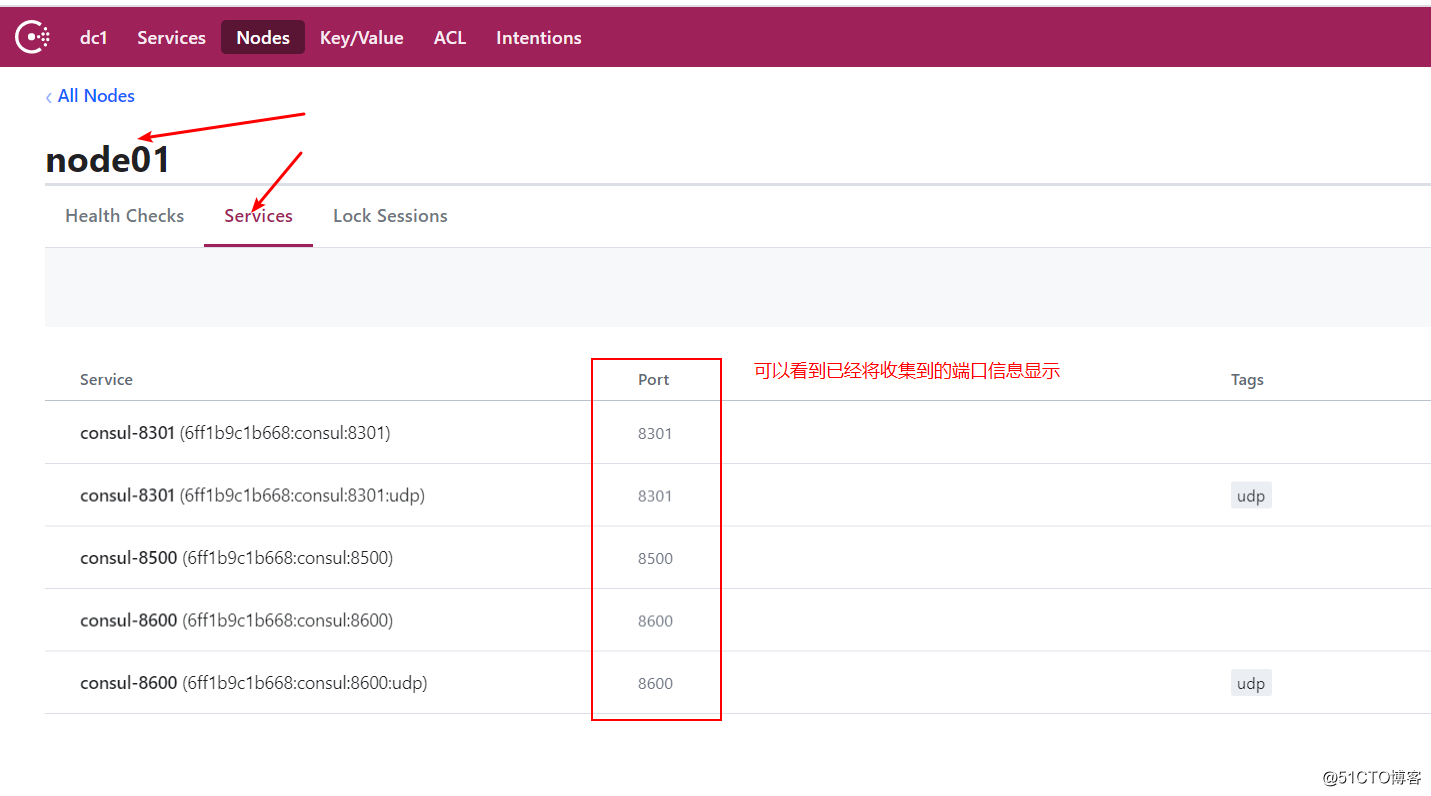
Task: Click the udp tag in consul-8301 row
Action: 1251,496
